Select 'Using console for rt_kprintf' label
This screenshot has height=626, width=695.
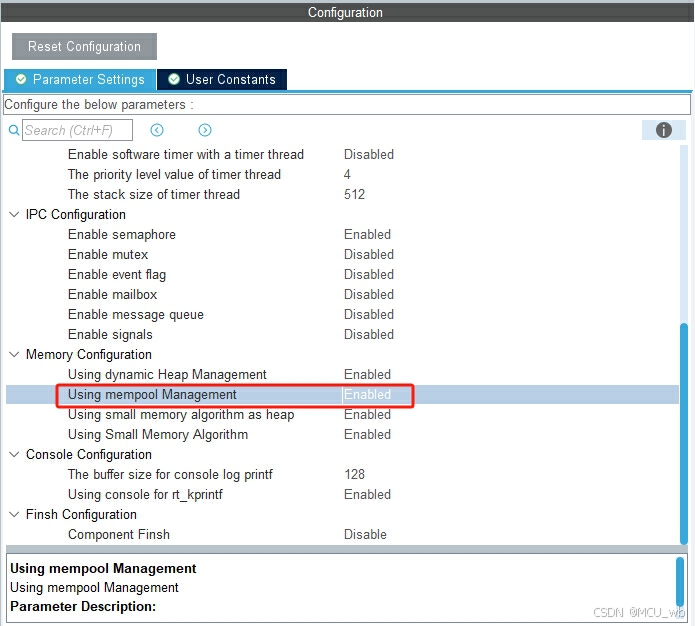click(145, 494)
